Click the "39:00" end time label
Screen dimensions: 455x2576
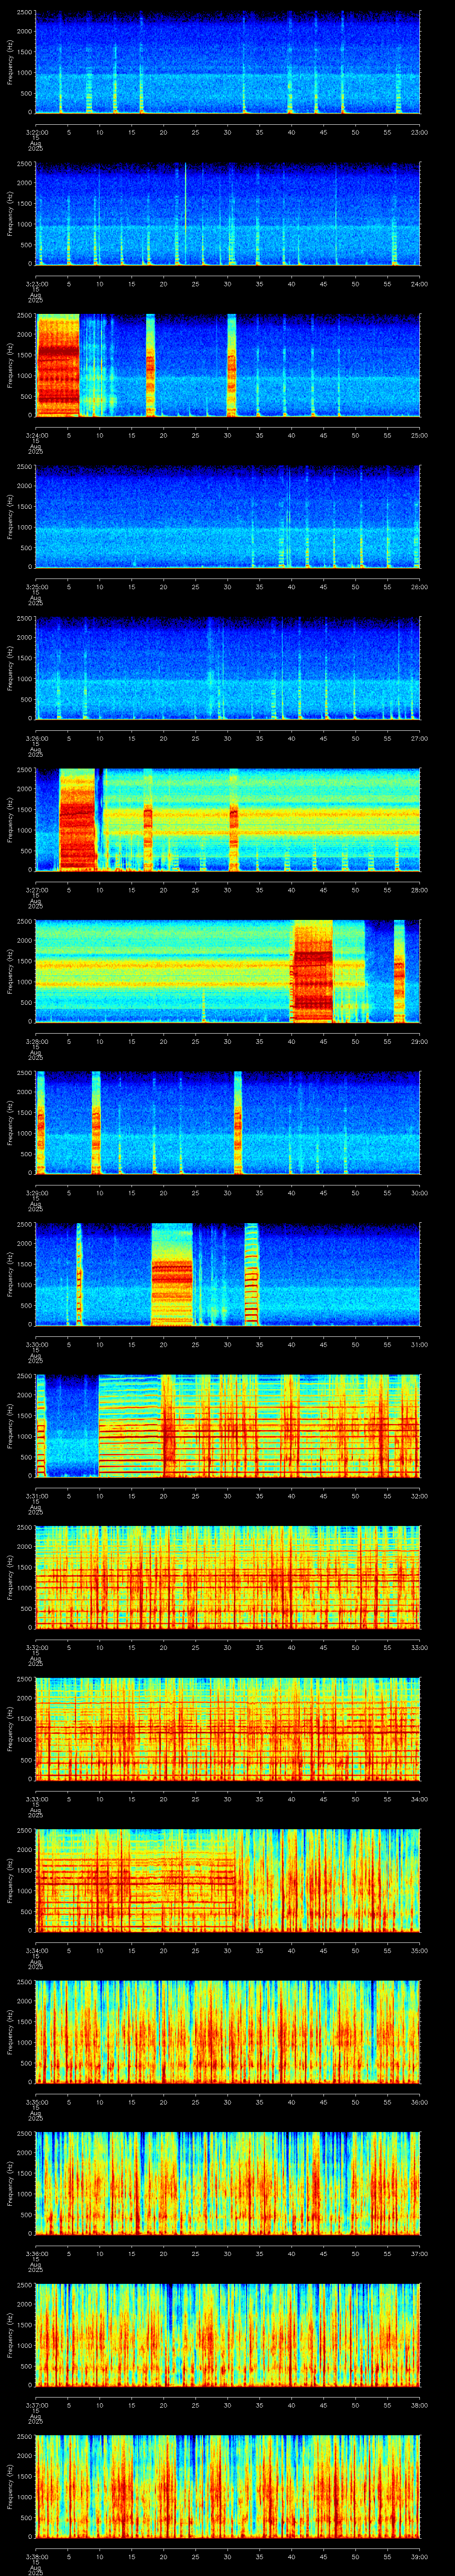[x=419, y=2557]
